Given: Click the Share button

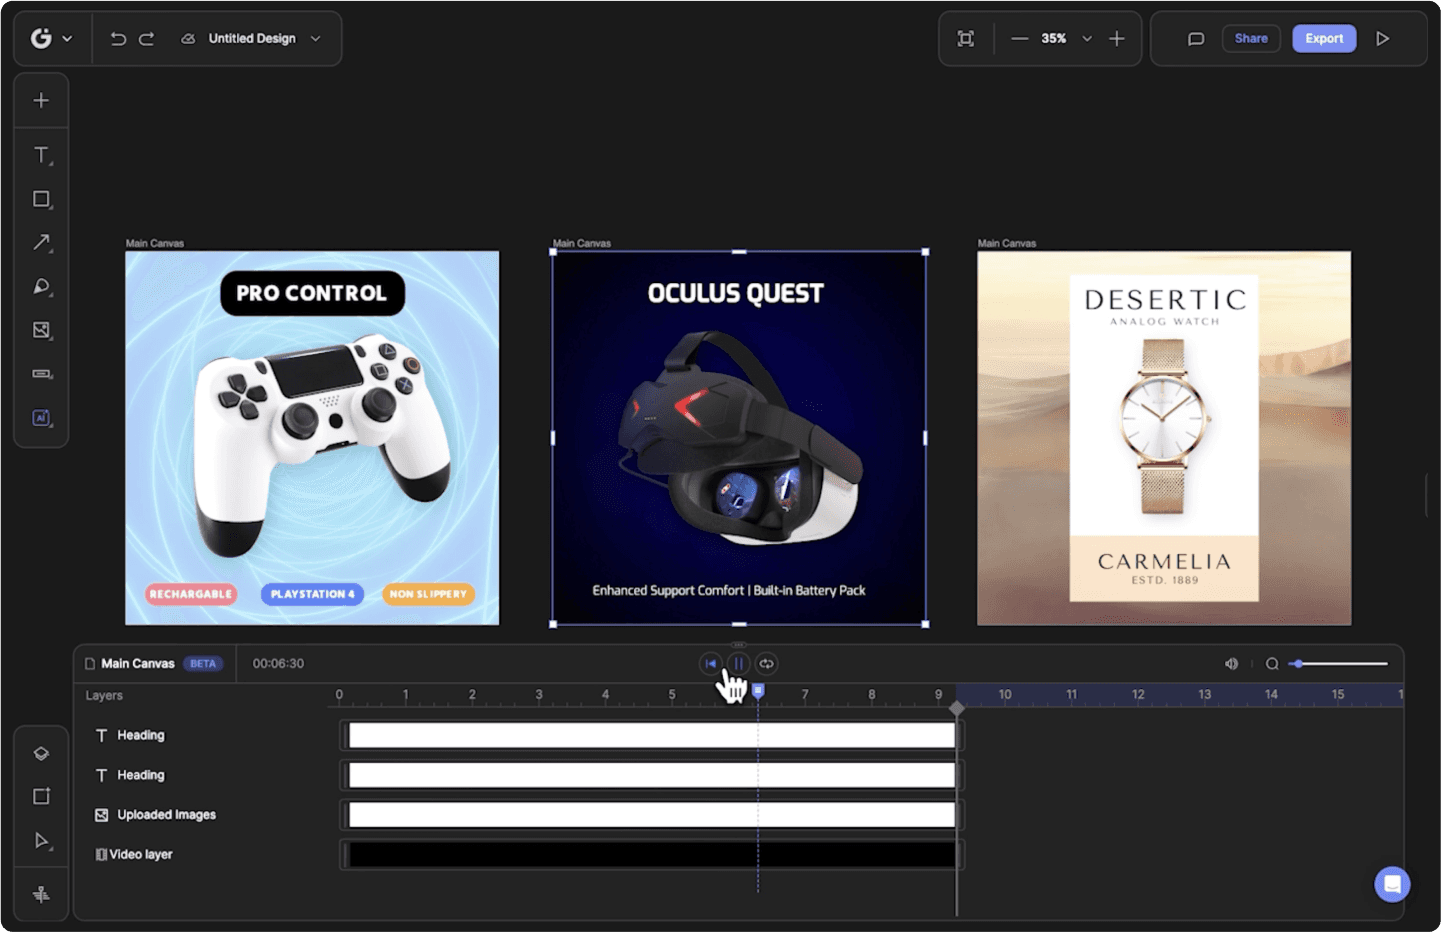Looking at the screenshot, I should coord(1251,38).
